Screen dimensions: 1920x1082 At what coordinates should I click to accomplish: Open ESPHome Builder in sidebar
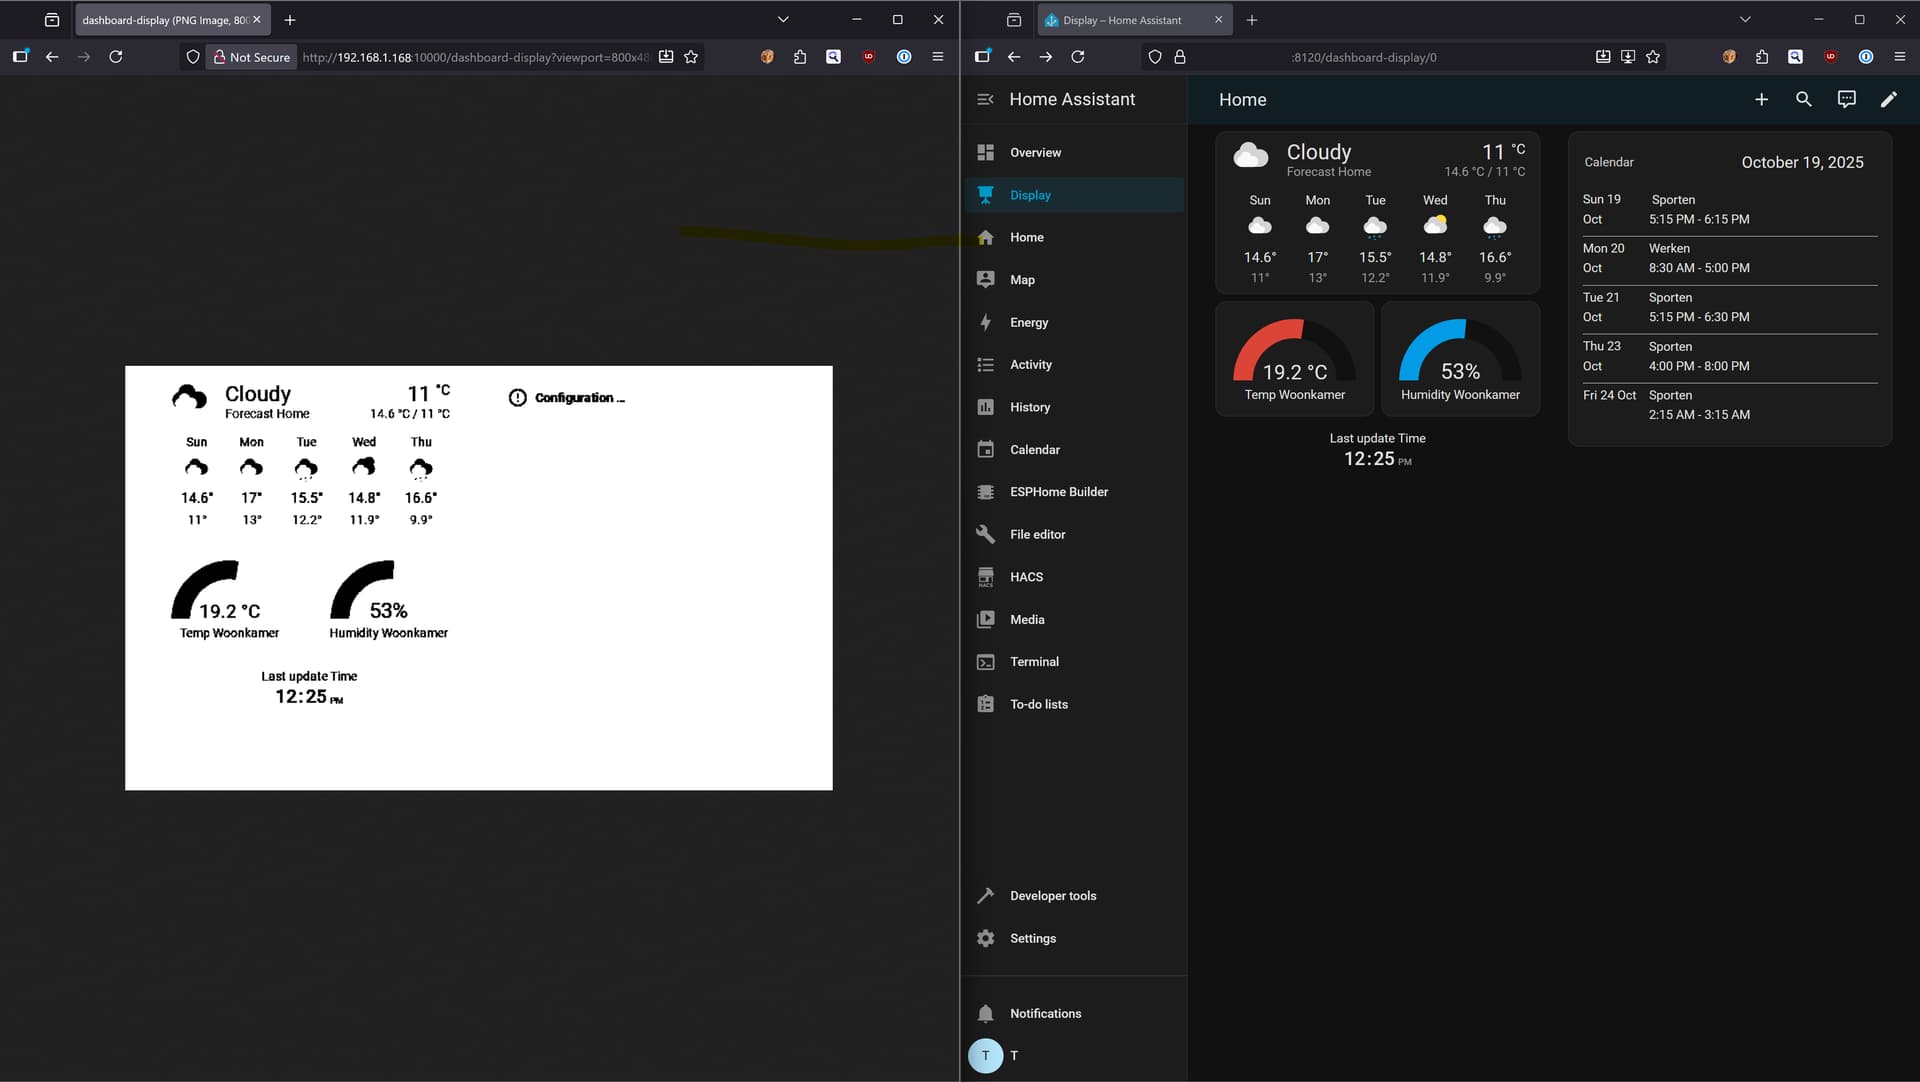[x=1058, y=492]
